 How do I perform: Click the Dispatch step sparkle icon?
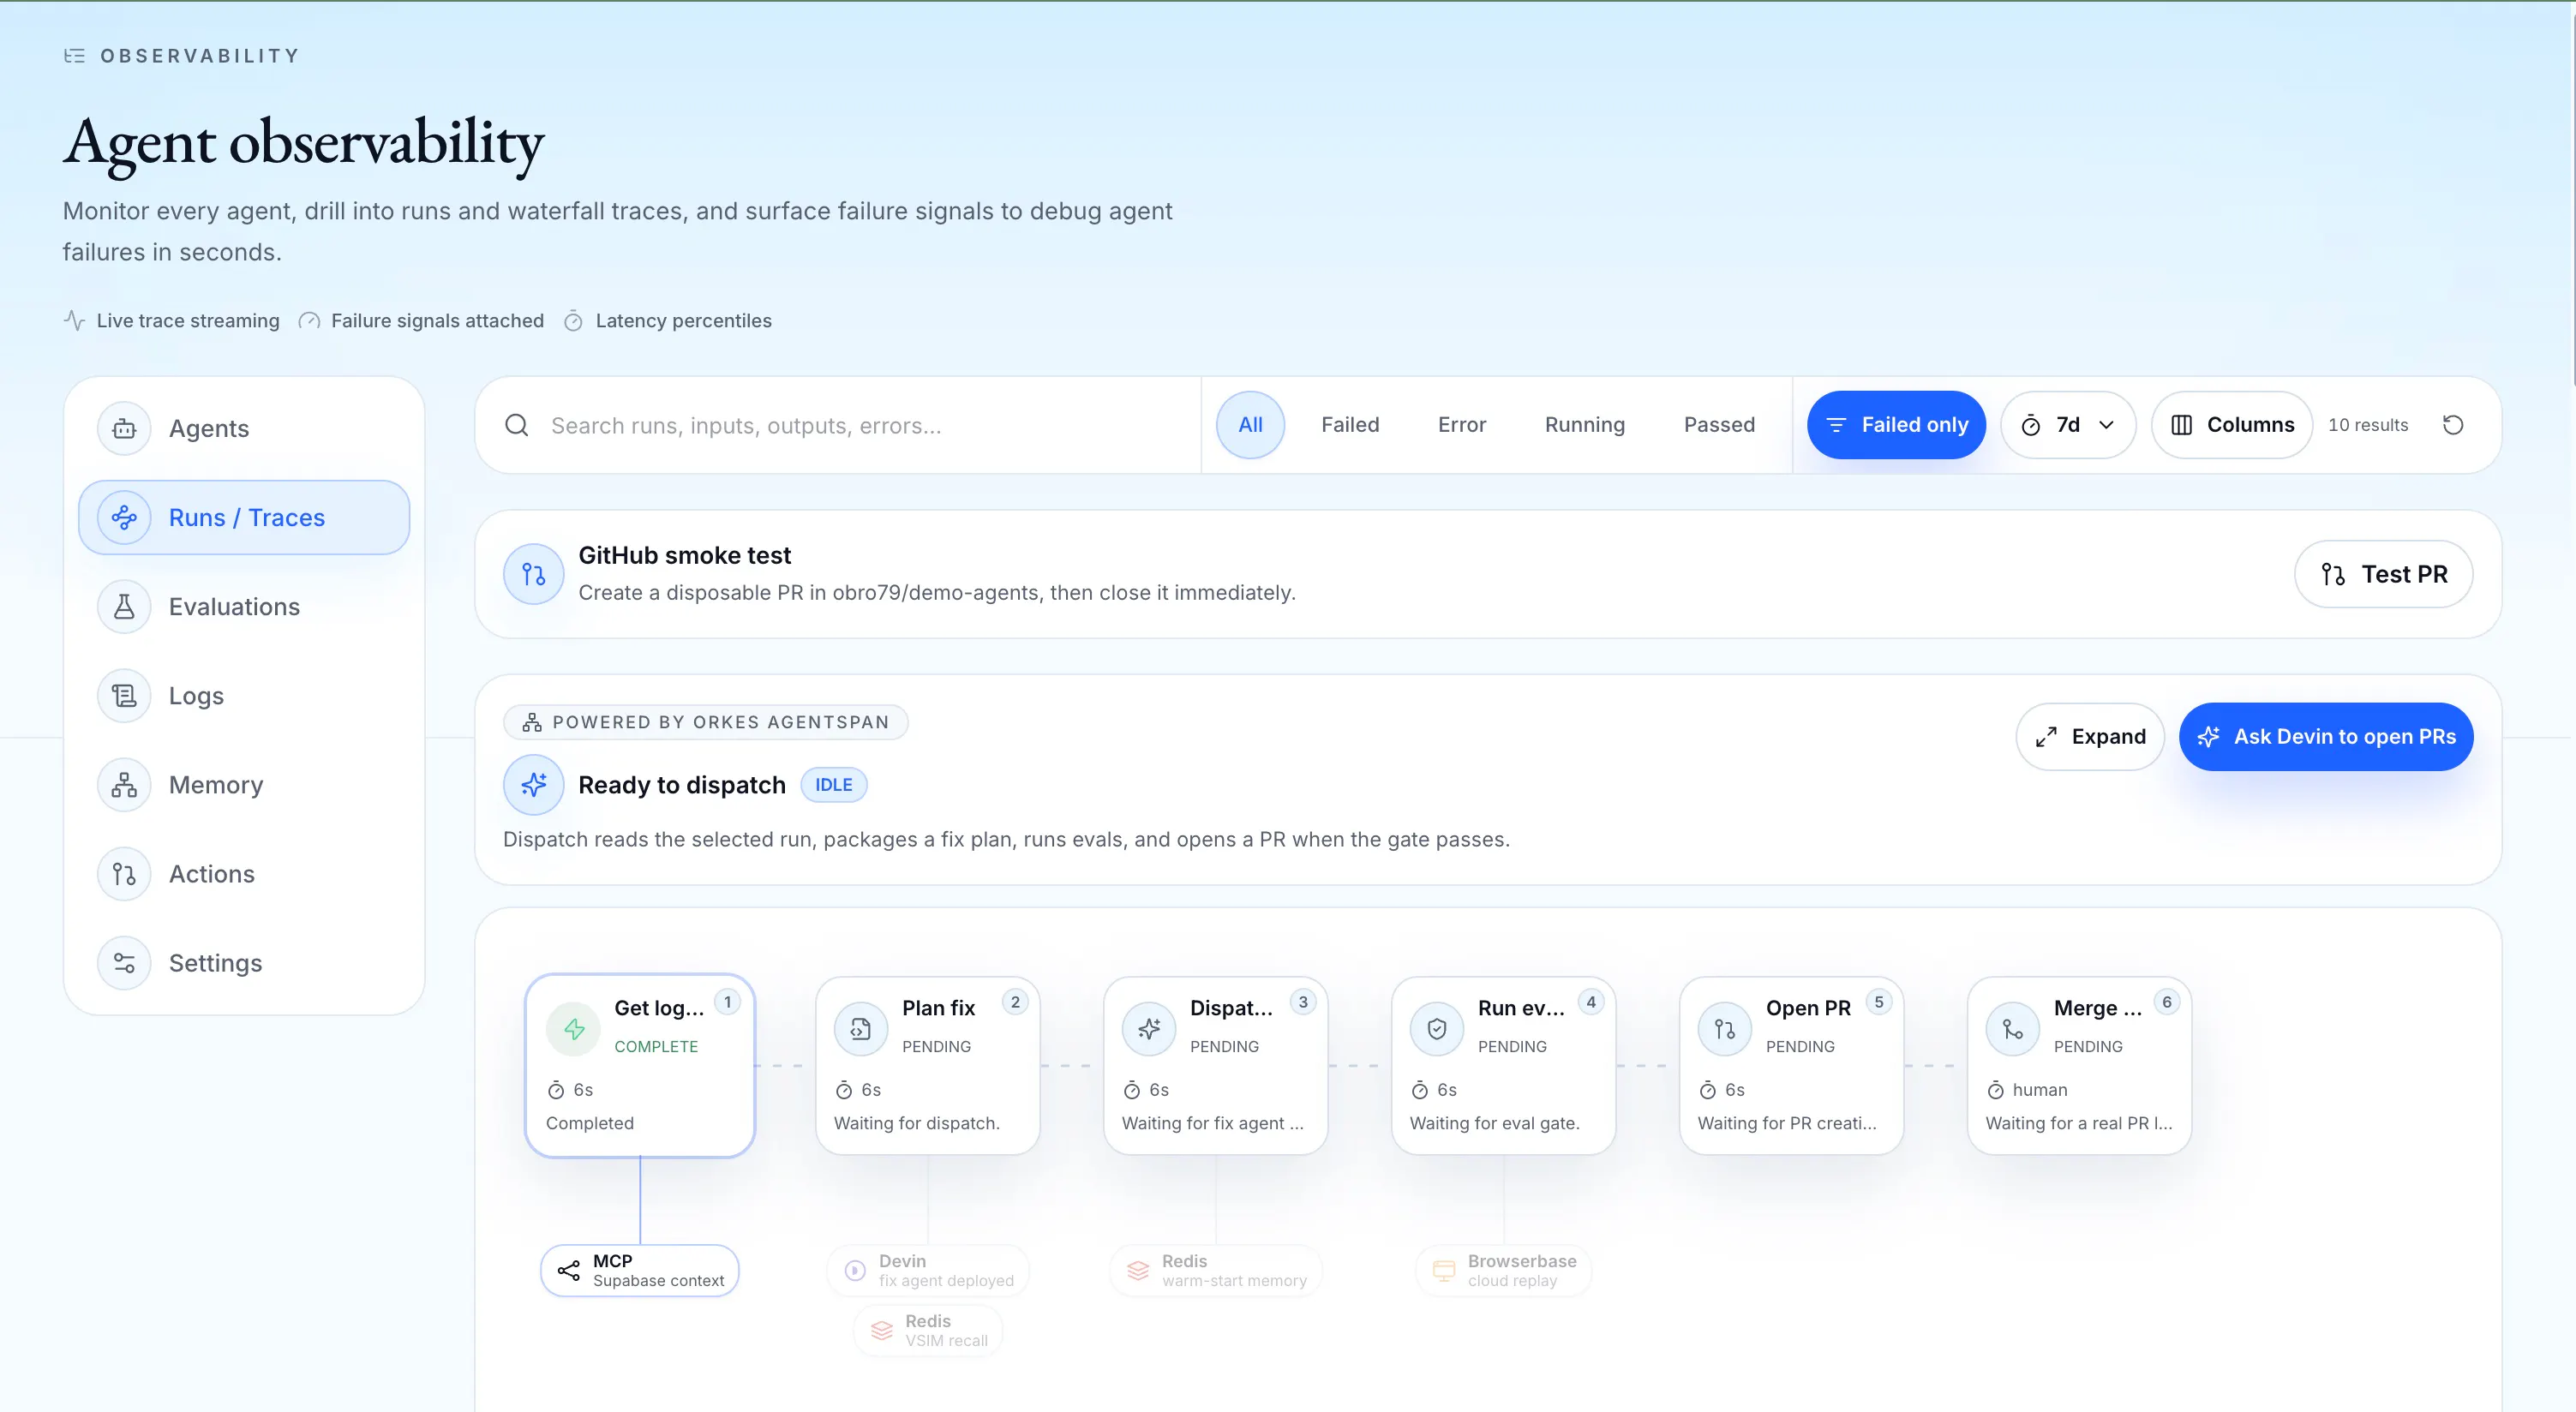(1149, 1029)
